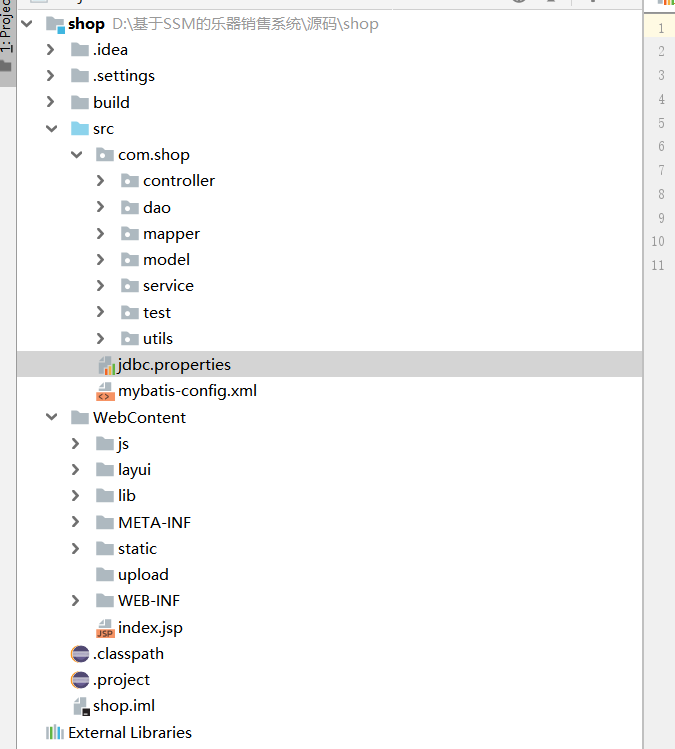This screenshot has width=675, height=749.
Task: Click the controller package icon
Action: (x=129, y=181)
